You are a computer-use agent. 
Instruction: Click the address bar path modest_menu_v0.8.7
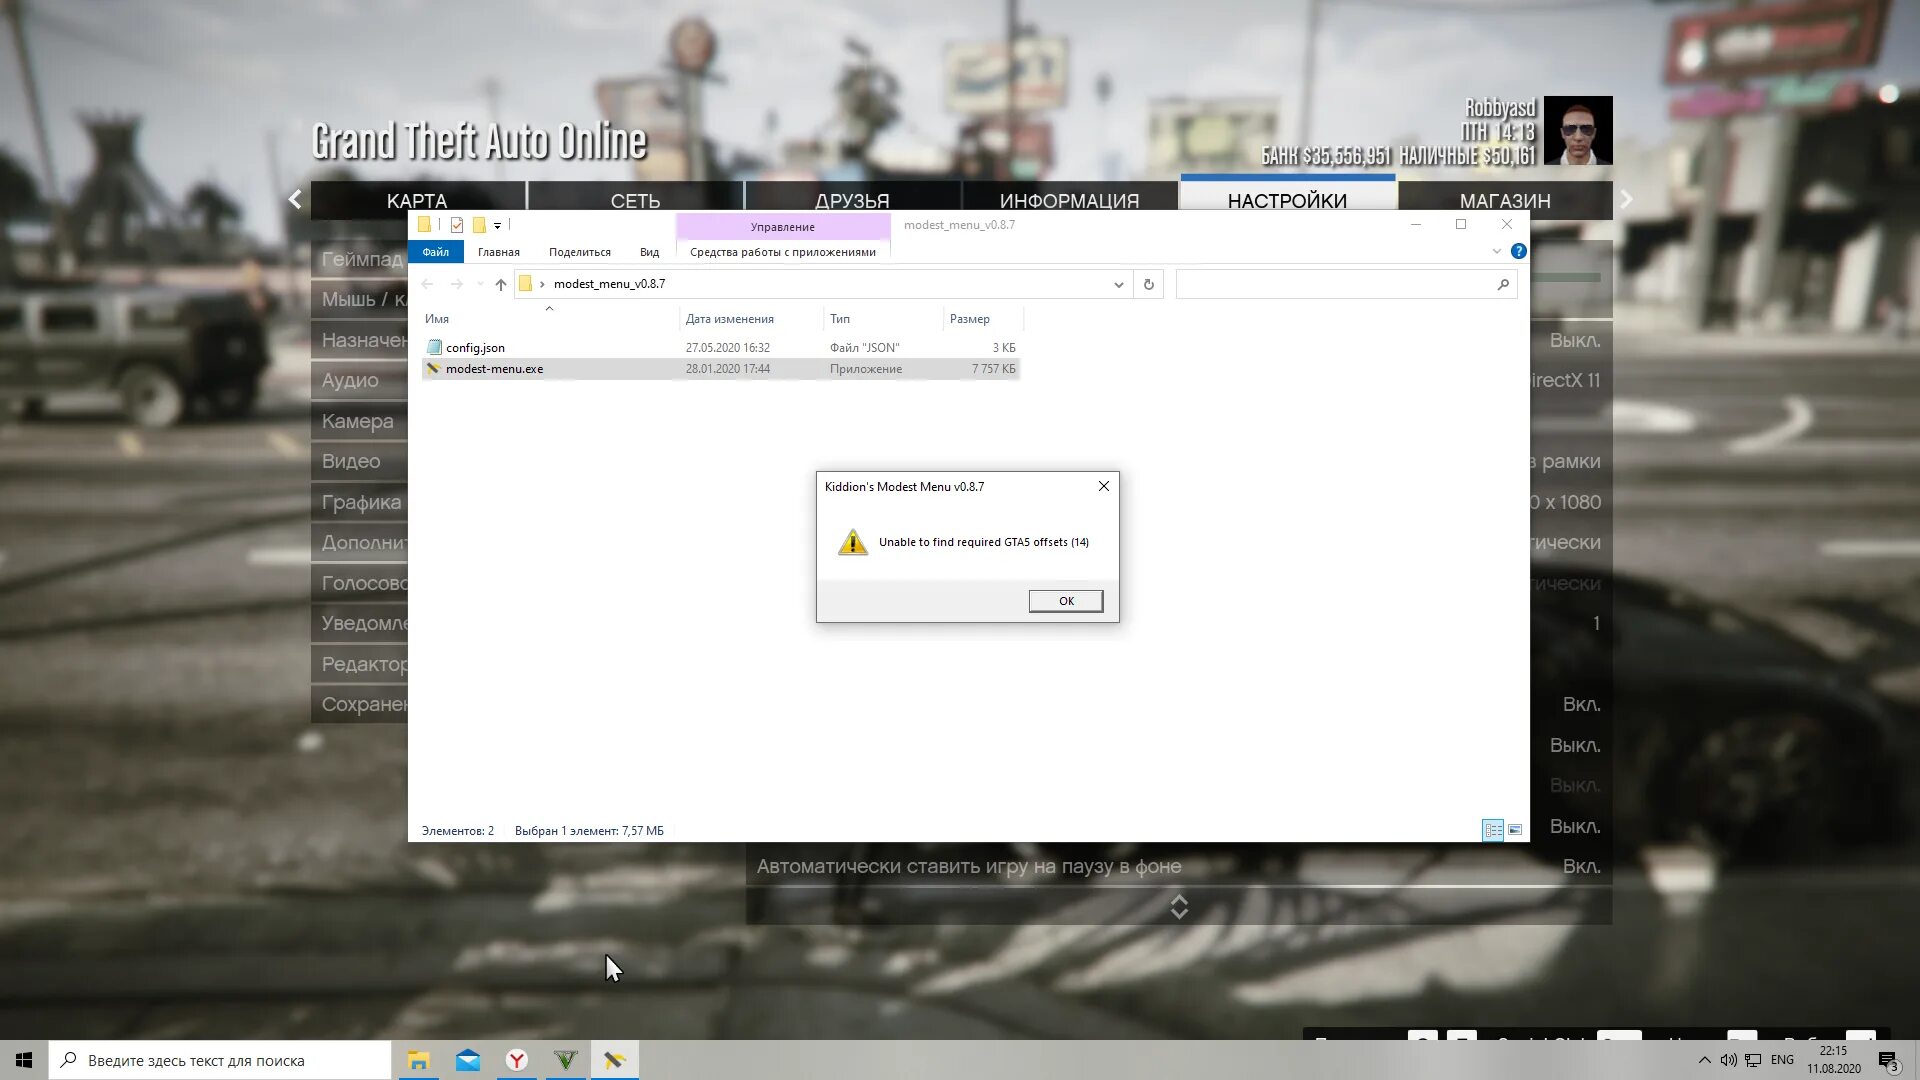pyautogui.click(x=609, y=284)
